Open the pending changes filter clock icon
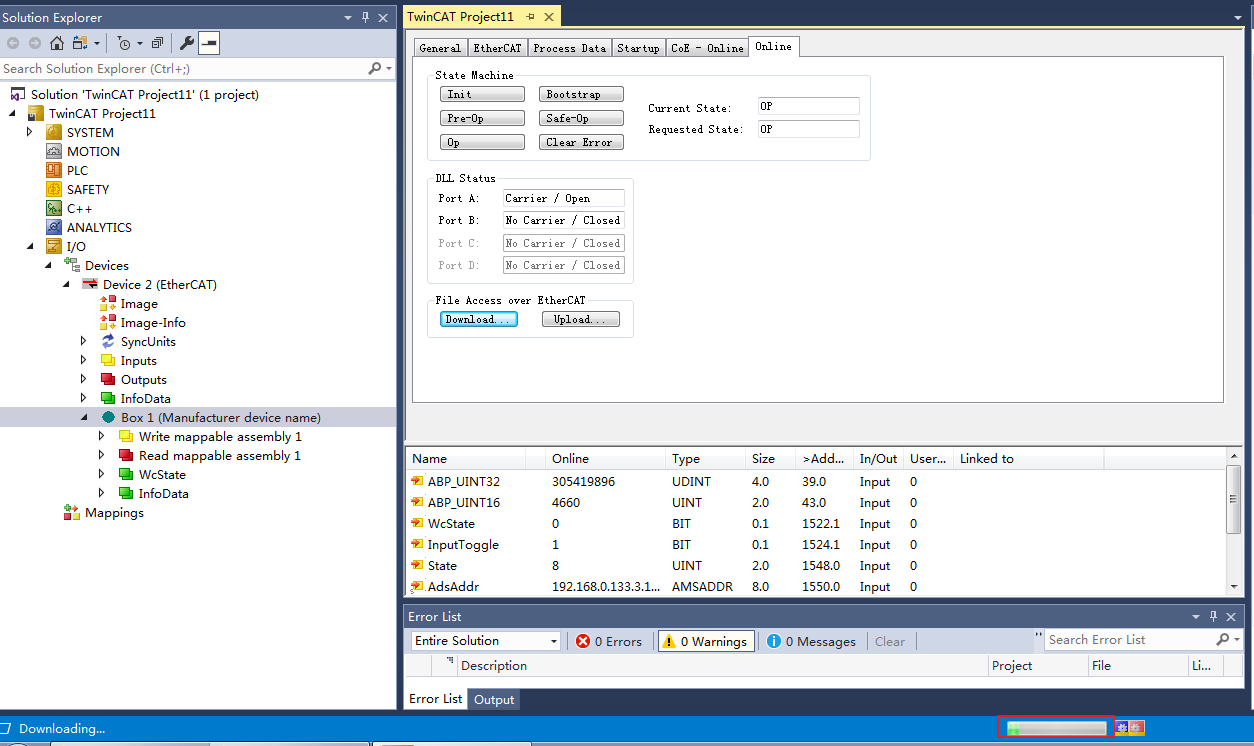1254x746 pixels. (x=123, y=43)
